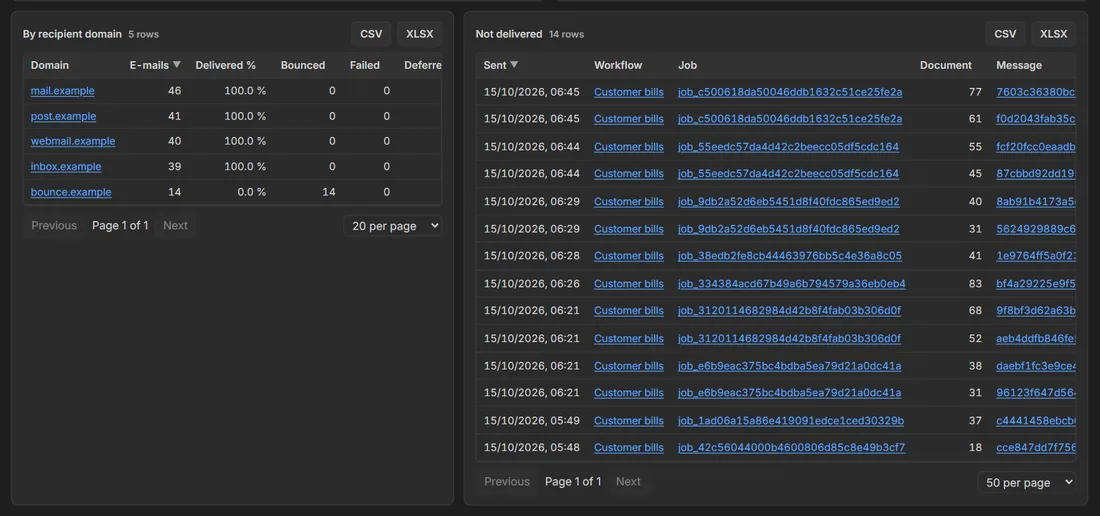
Task: Select the sent time 15/10/2026, 05:49
Action: [x=532, y=421]
